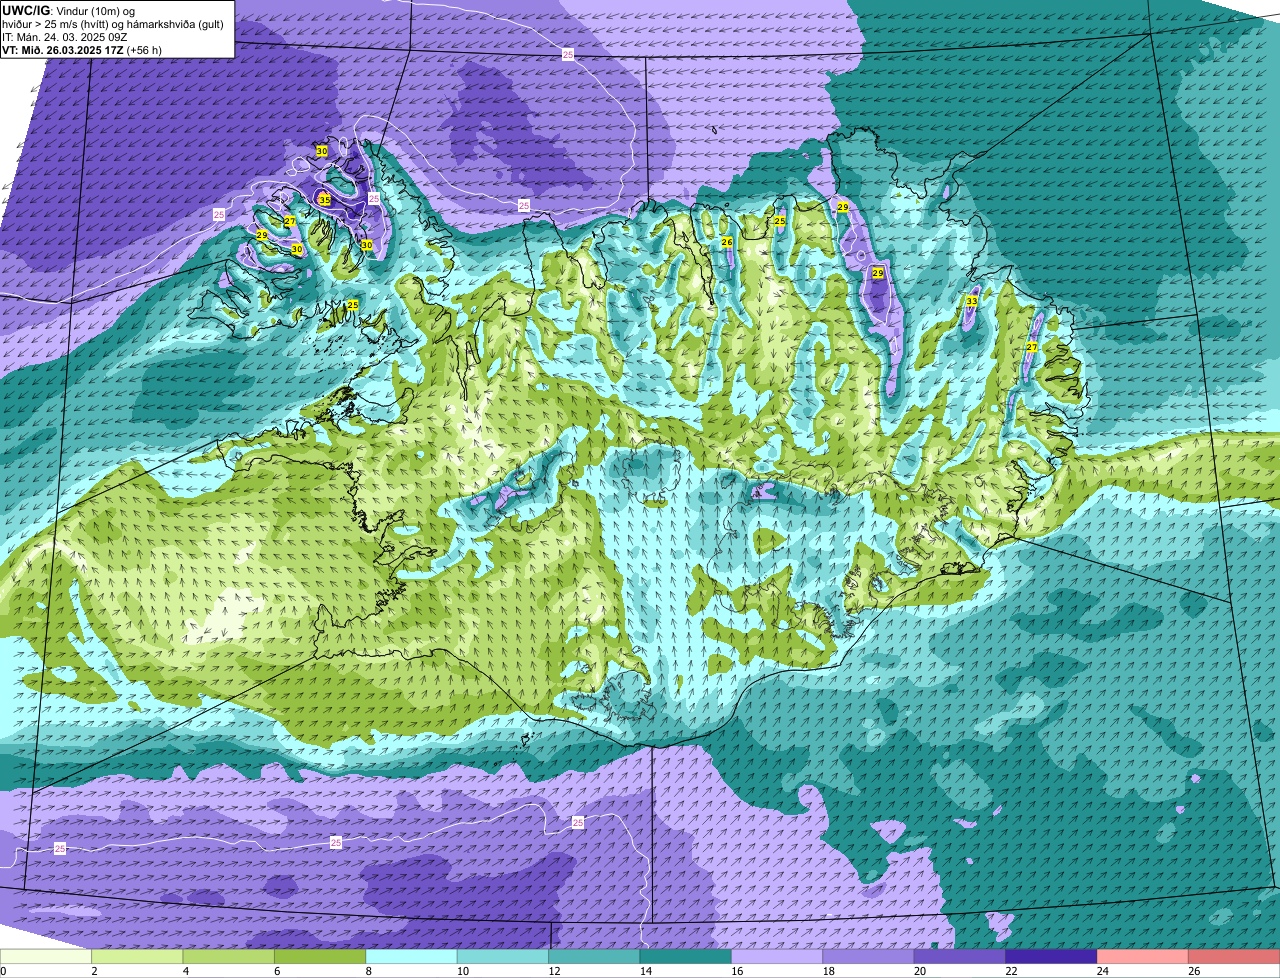This screenshot has width=1280, height=978.
Task: Click the yellow max gust label 35
Action: click(x=324, y=200)
